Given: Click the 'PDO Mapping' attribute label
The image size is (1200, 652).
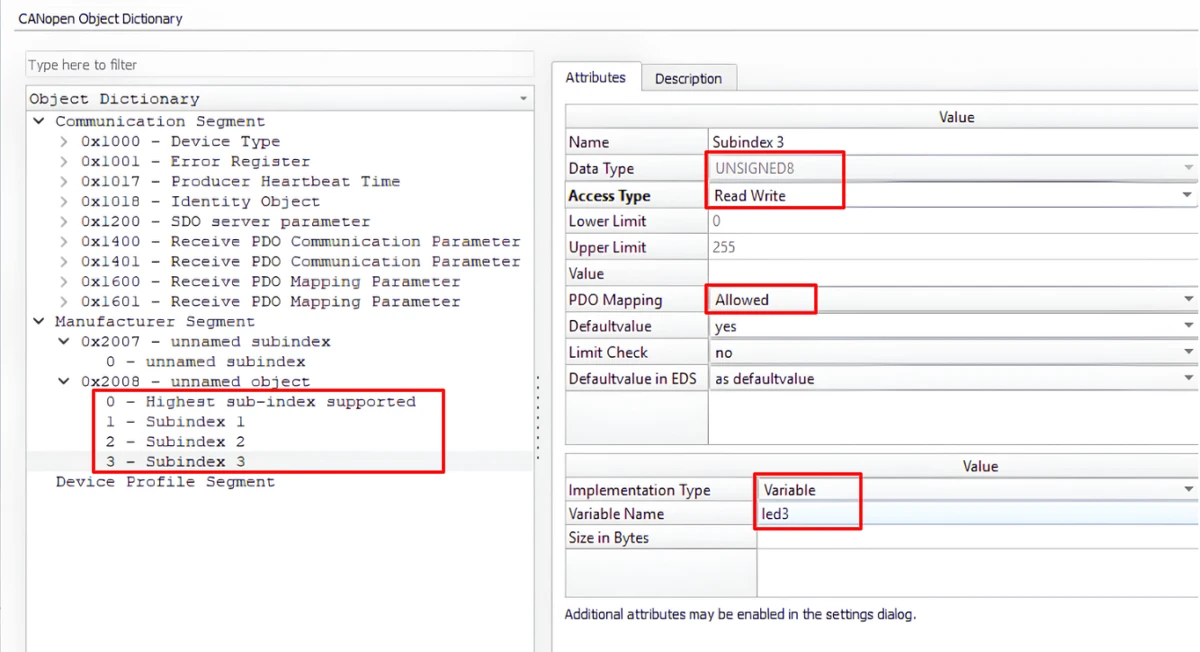Looking at the screenshot, I should tap(615, 300).
